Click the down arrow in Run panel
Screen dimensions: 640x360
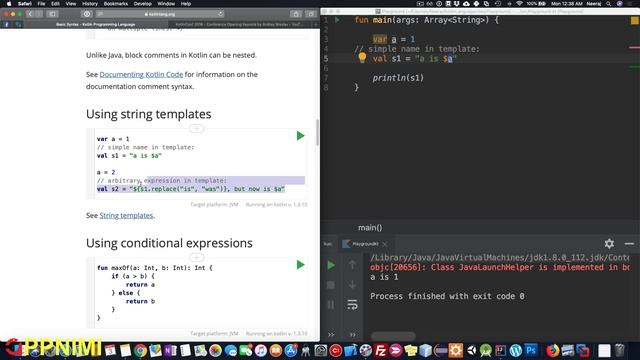click(352, 284)
